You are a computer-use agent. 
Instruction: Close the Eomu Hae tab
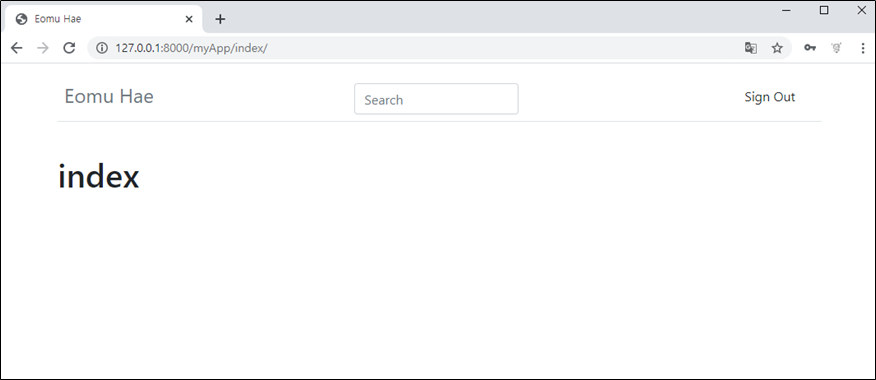[189, 19]
